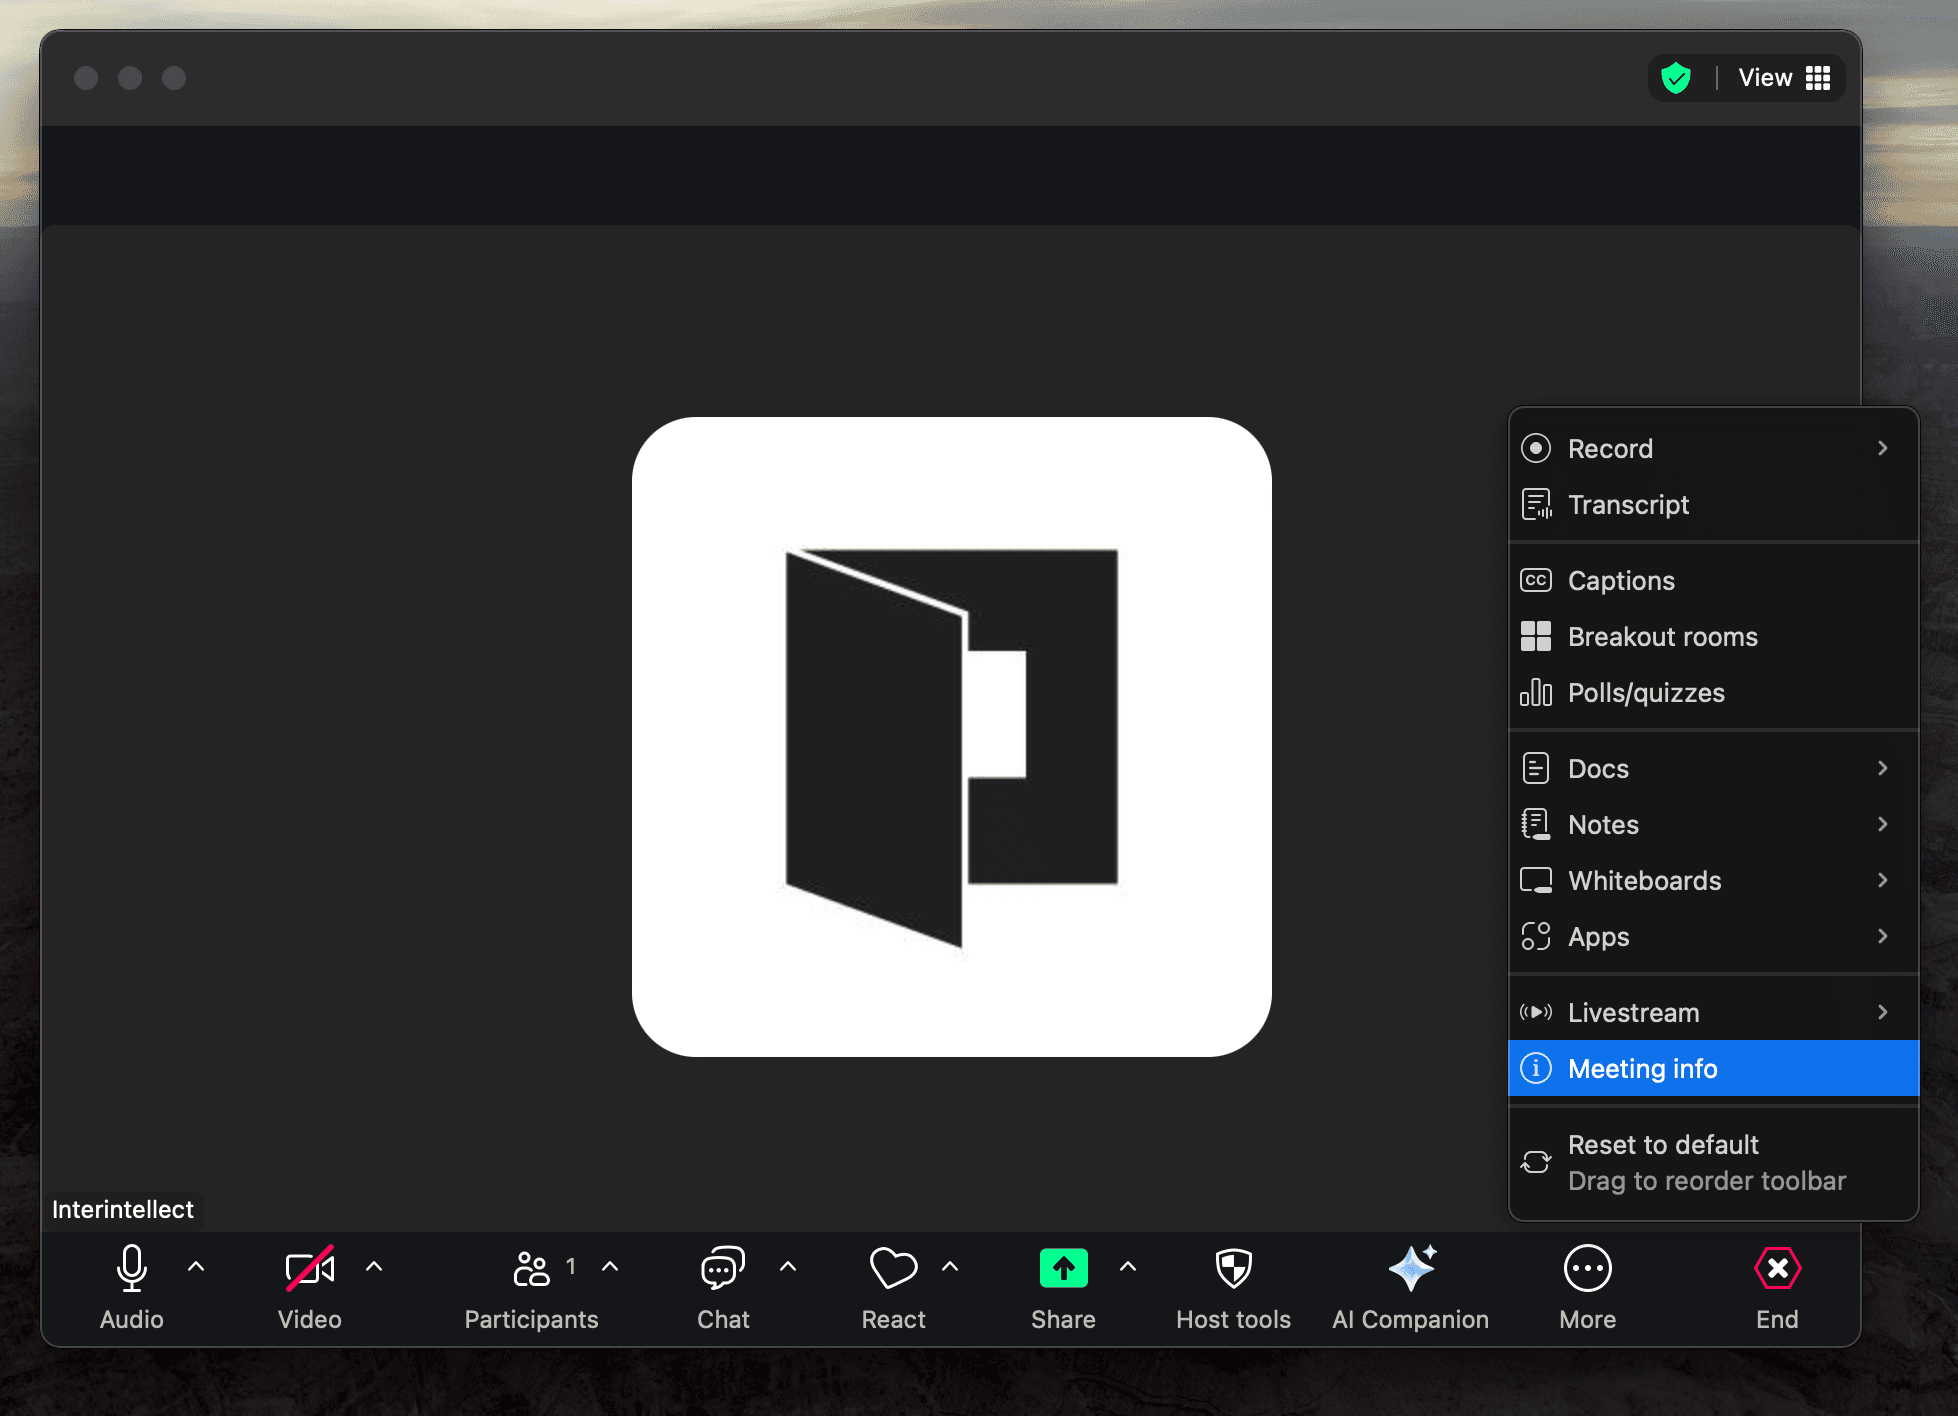The width and height of the screenshot is (1958, 1416).
Task: Expand the Chat options arrow
Action: click(788, 1266)
